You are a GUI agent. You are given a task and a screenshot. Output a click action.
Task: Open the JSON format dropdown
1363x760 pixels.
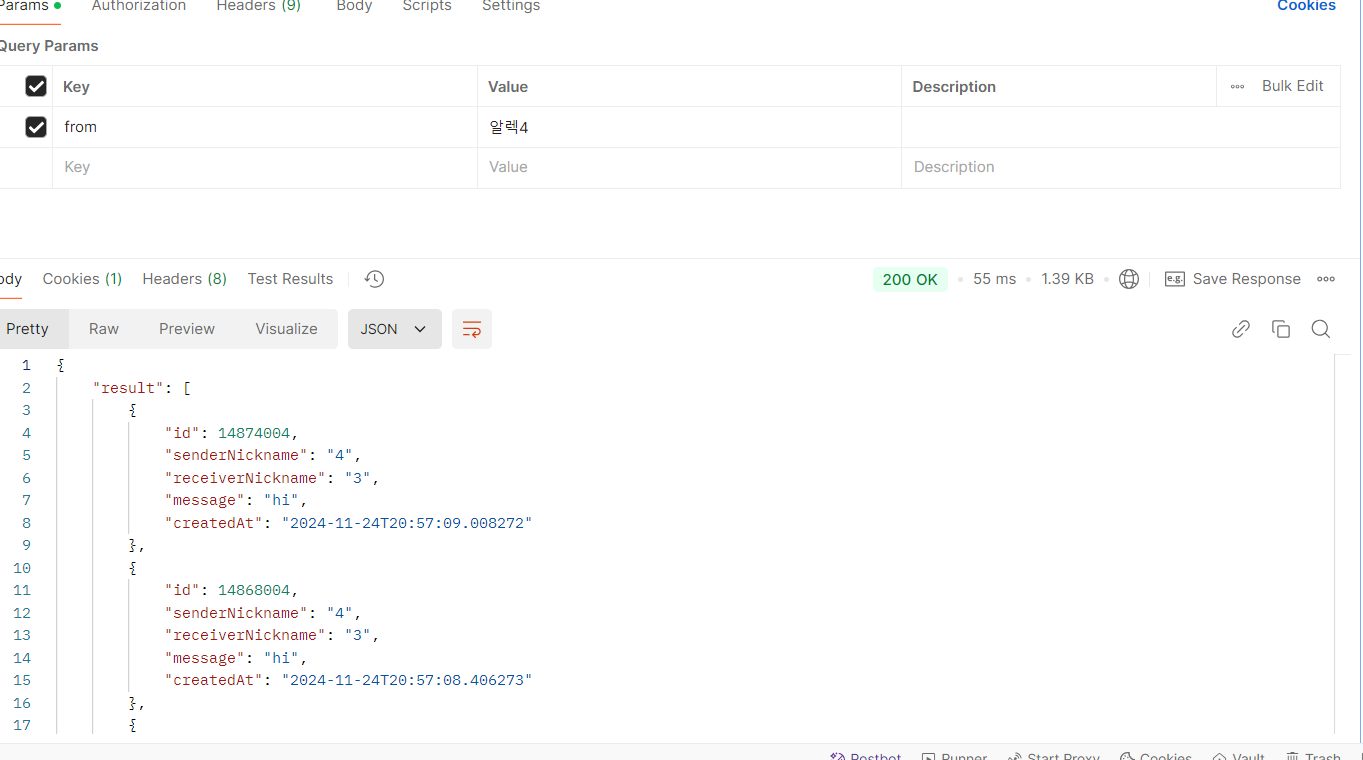pyautogui.click(x=395, y=329)
